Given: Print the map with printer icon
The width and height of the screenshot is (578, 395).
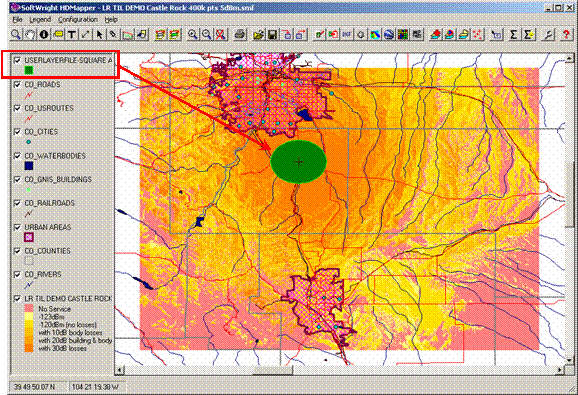Looking at the screenshot, I should point(240,35).
